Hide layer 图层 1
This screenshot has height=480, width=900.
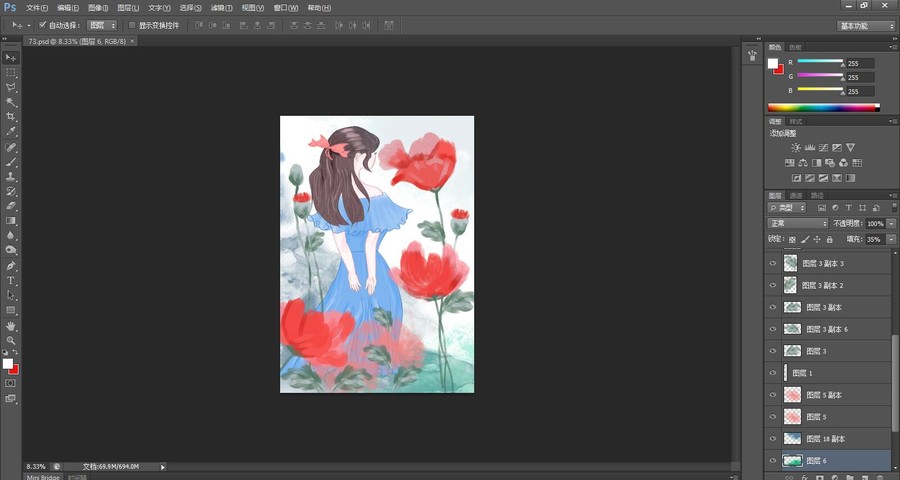(x=773, y=373)
